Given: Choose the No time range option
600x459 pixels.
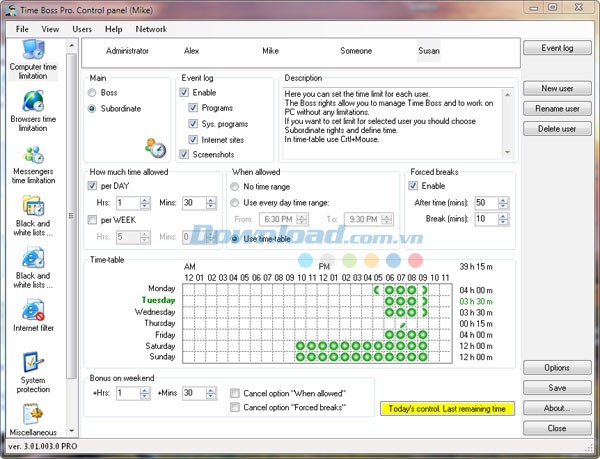Looking at the screenshot, I should (236, 186).
